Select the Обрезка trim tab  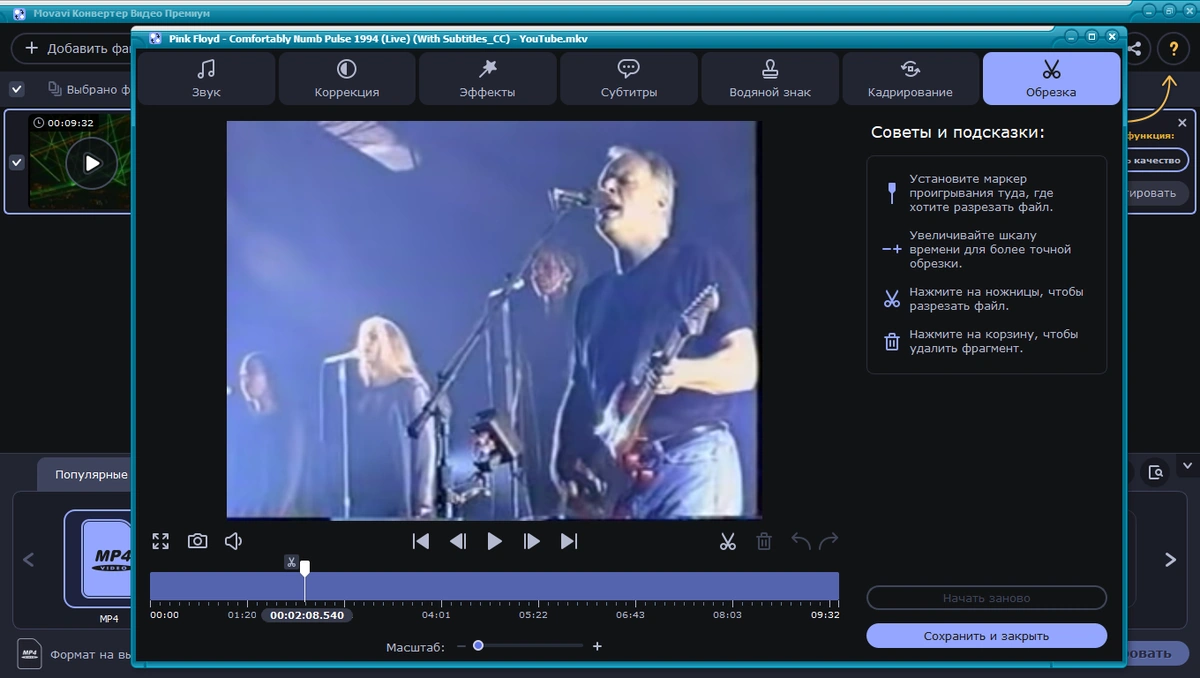1051,79
